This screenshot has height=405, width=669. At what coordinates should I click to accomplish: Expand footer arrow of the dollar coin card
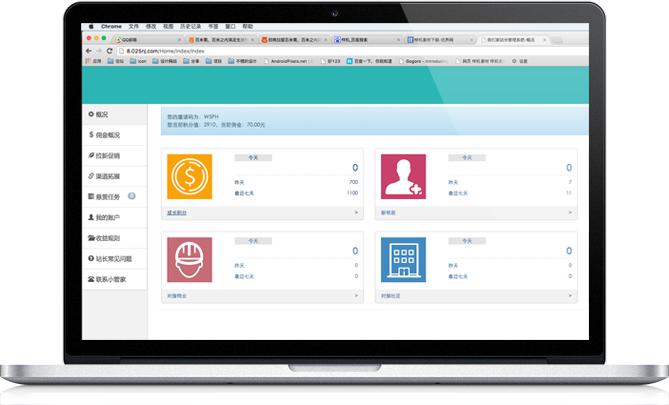click(357, 213)
